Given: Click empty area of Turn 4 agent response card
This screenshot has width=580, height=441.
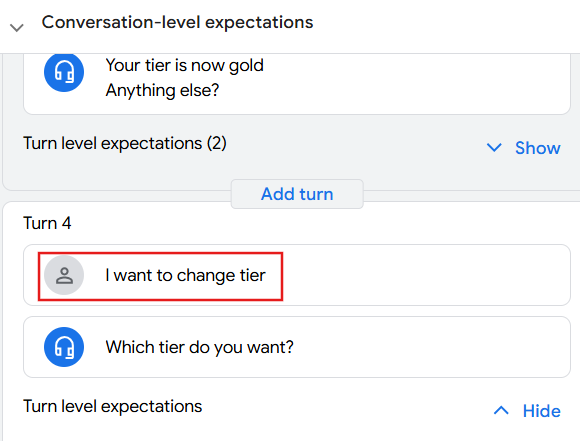Looking at the screenshot, I should click(x=431, y=347).
